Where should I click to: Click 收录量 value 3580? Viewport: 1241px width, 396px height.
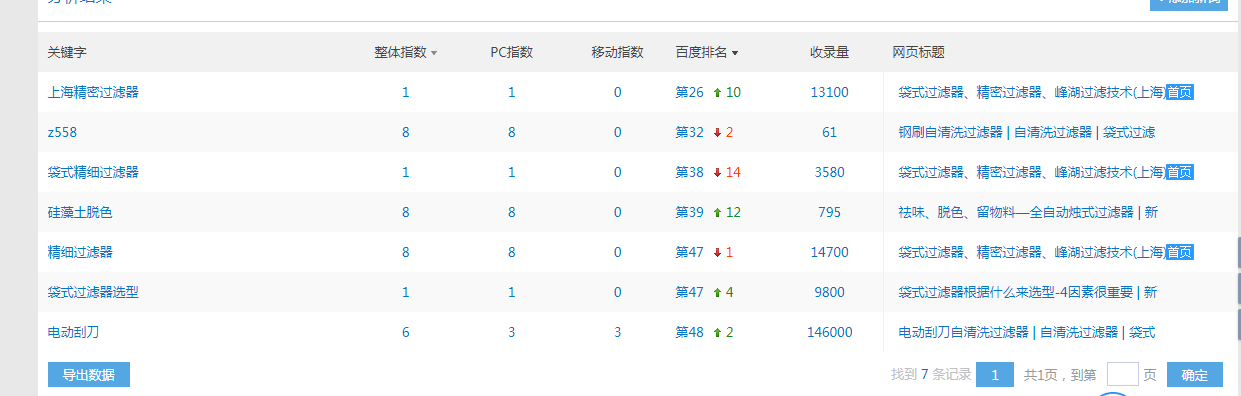pyautogui.click(x=829, y=172)
